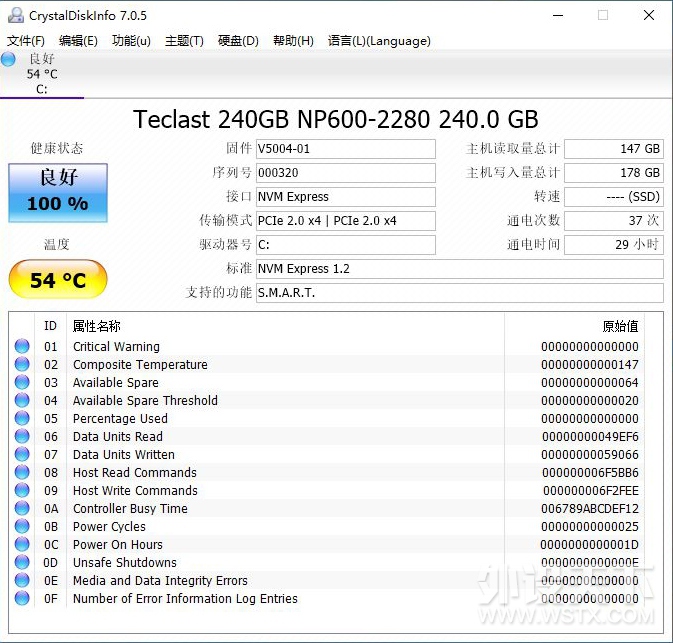Click the status orb for Critical Warning

(22, 346)
